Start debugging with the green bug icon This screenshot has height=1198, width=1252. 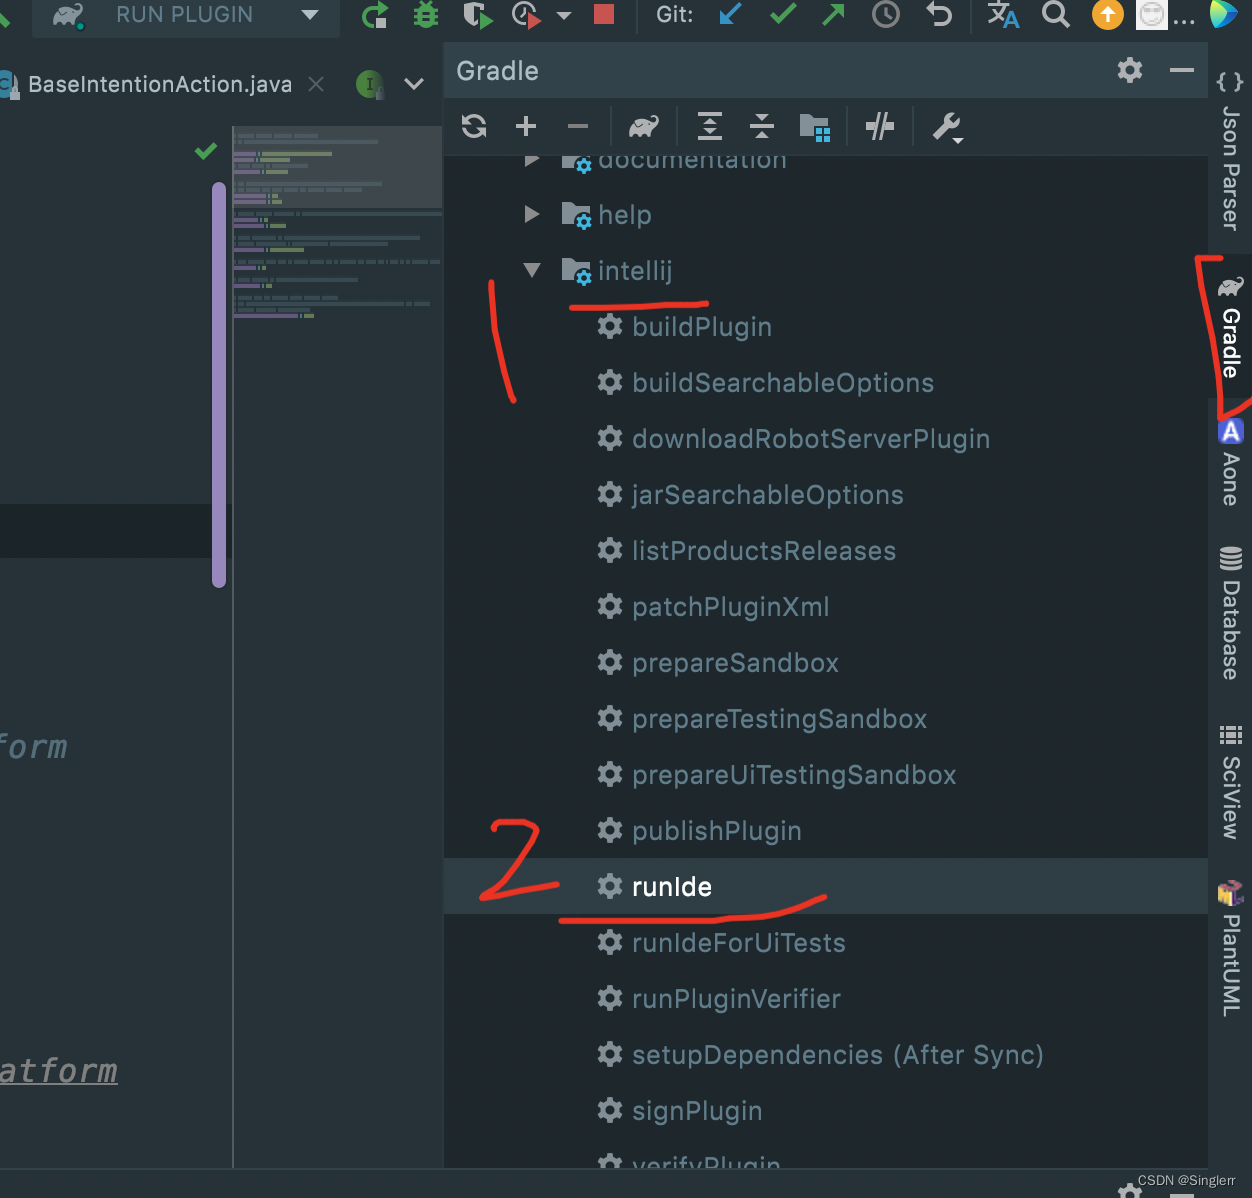click(x=426, y=15)
